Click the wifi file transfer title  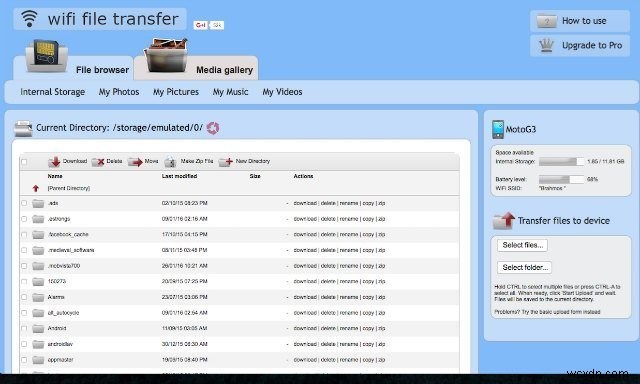[x=113, y=19]
